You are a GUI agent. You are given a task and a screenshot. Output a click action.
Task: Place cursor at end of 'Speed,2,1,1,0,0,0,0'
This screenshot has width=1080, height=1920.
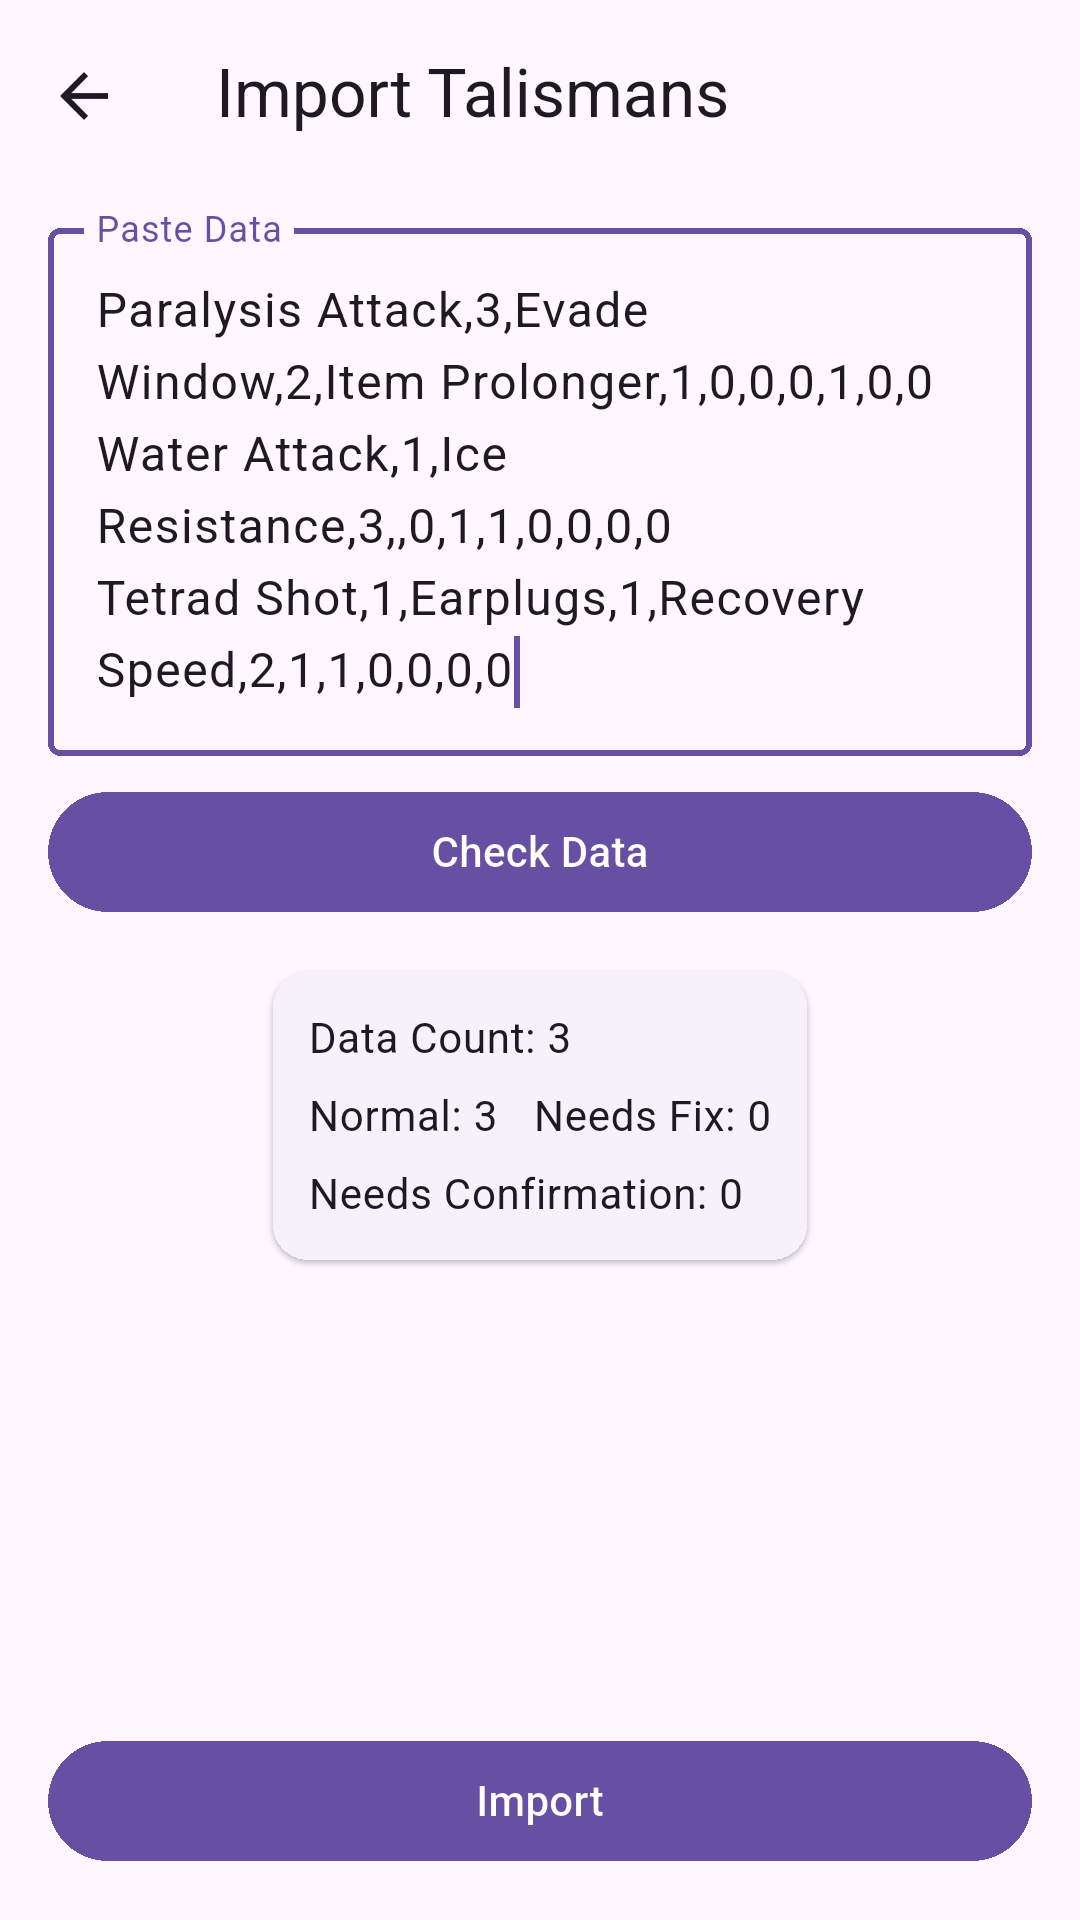pyautogui.click(x=513, y=671)
